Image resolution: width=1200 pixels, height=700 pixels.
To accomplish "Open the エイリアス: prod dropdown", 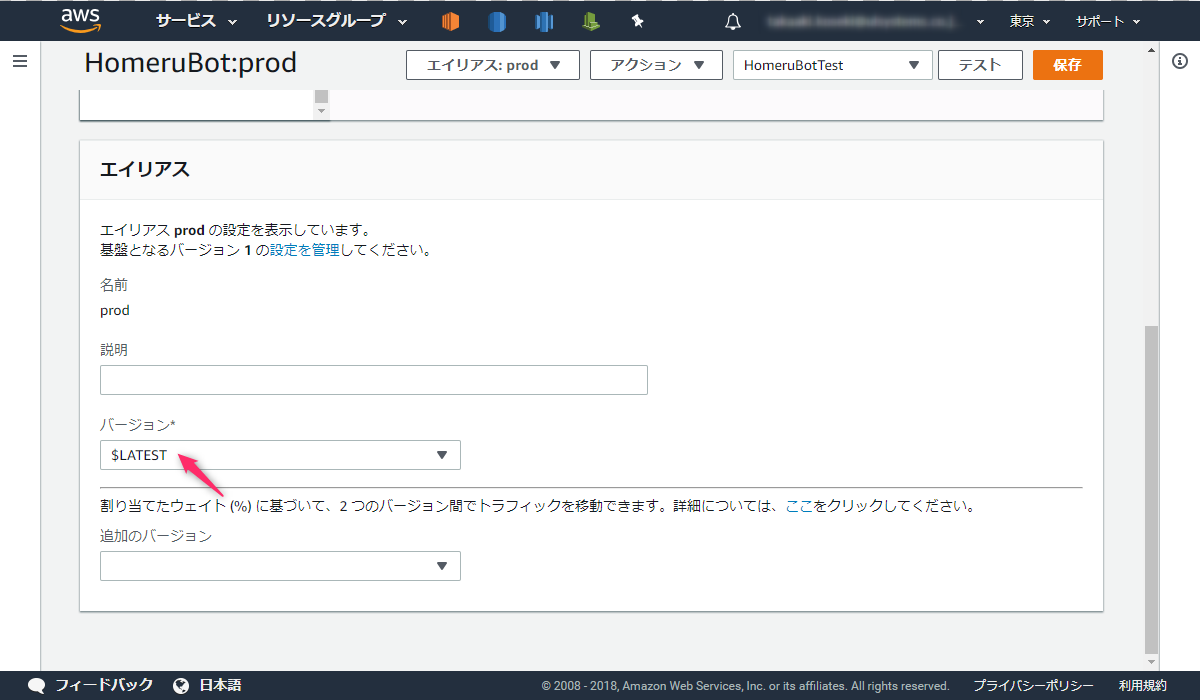I will [x=492, y=64].
